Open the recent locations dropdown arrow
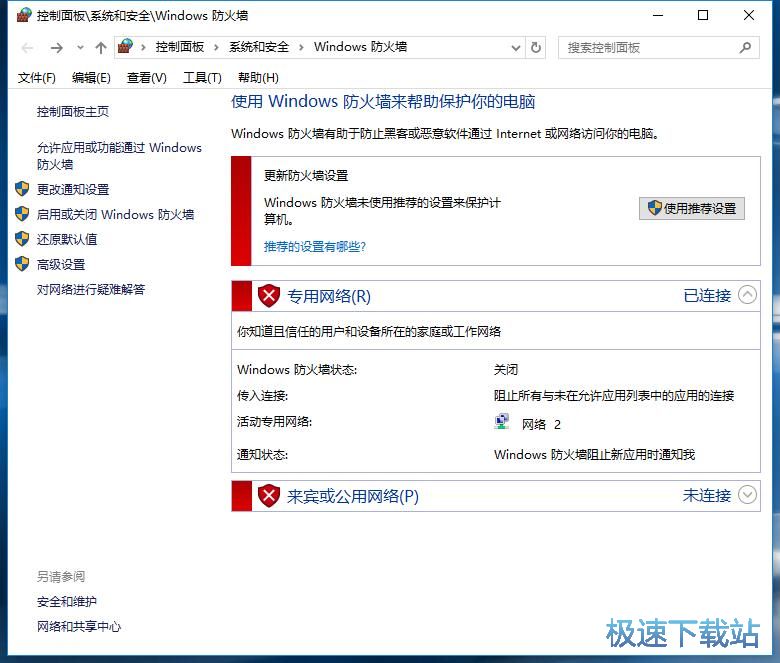 point(80,48)
